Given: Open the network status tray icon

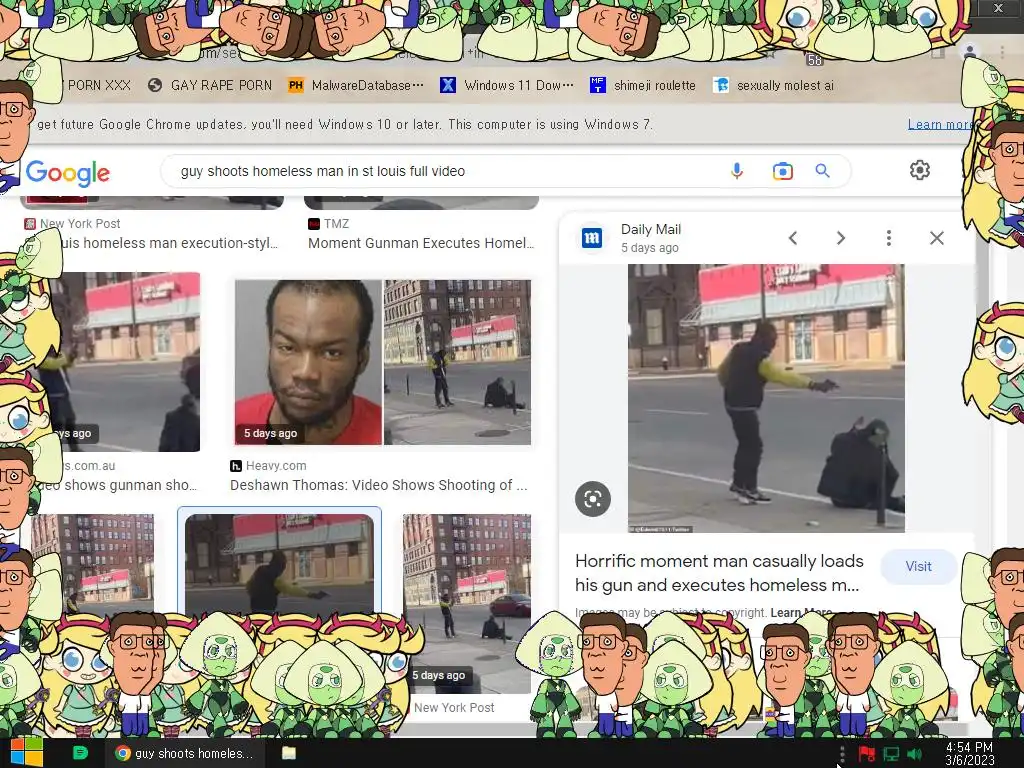Looking at the screenshot, I should point(891,754).
